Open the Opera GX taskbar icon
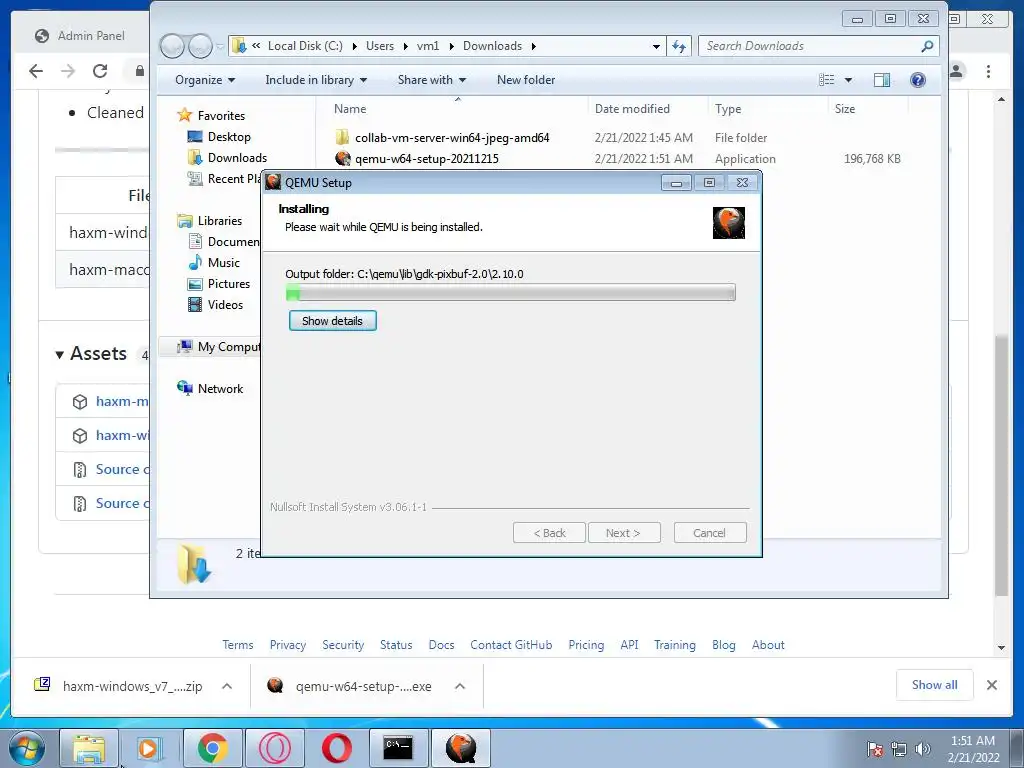Viewport: 1024px width, 768px height. (x=274, y=748)
